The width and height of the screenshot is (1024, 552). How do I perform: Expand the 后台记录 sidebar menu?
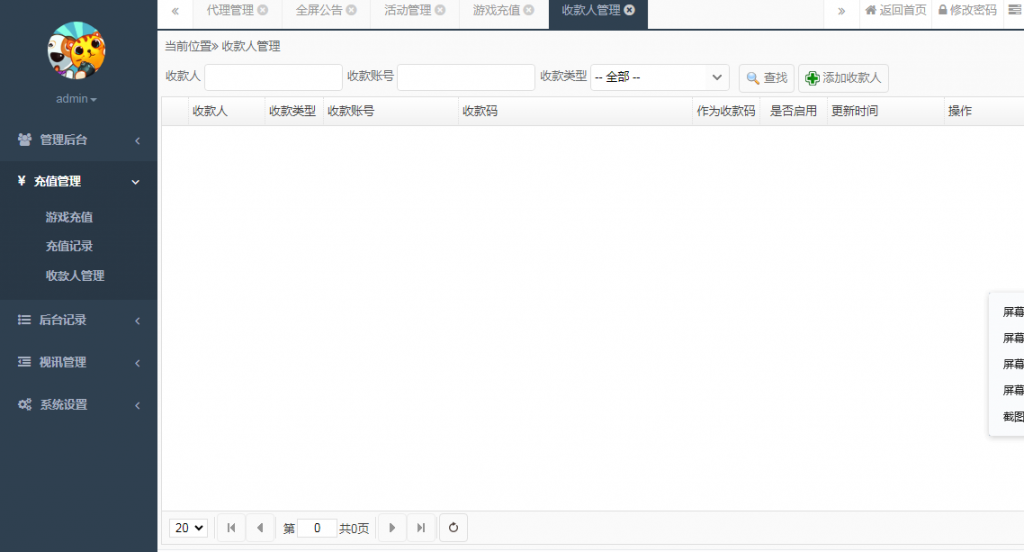pos(78,320)
